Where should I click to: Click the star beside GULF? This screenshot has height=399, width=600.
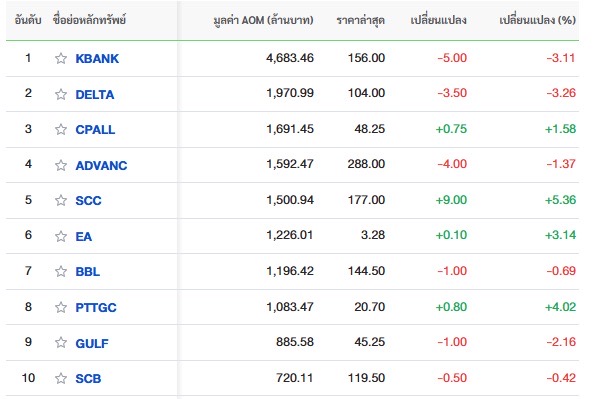[61, 342]
